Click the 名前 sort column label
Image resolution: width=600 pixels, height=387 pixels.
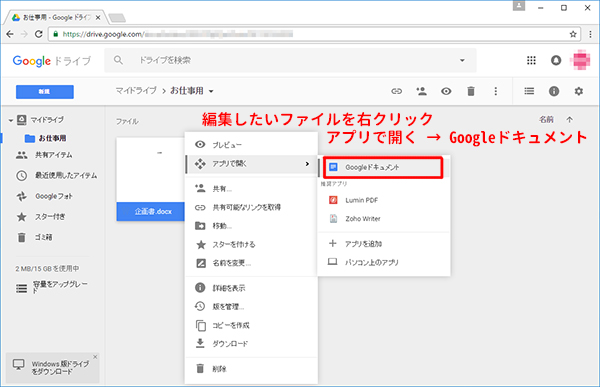[x=546, y=120]
